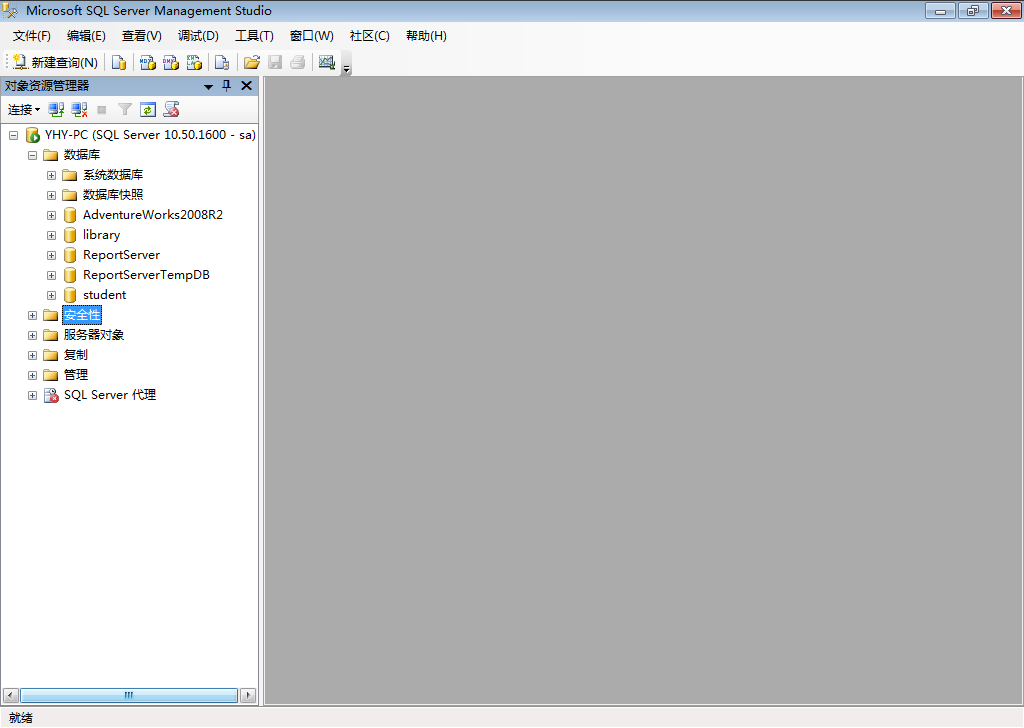
Task: Expand the AdventureWorks2008R2 database
Action: tap(51, 215)
